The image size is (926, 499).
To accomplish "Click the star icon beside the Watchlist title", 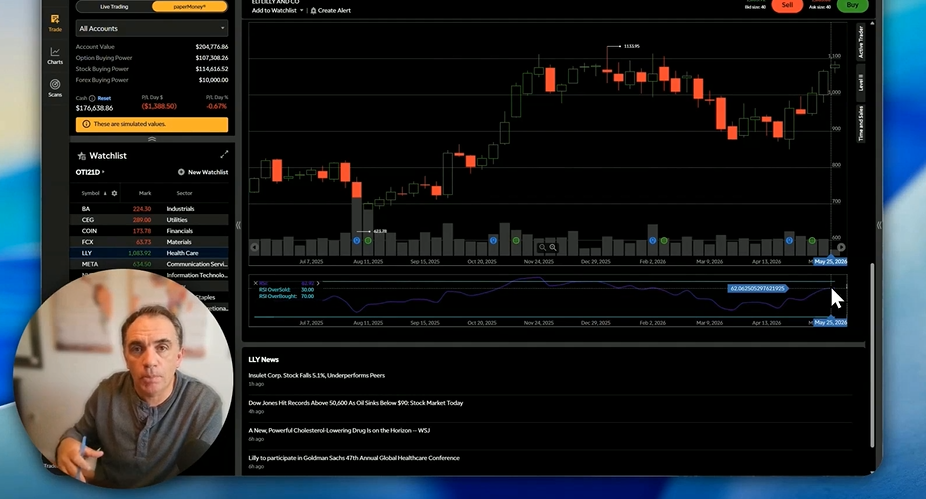I will click(81, 156).
